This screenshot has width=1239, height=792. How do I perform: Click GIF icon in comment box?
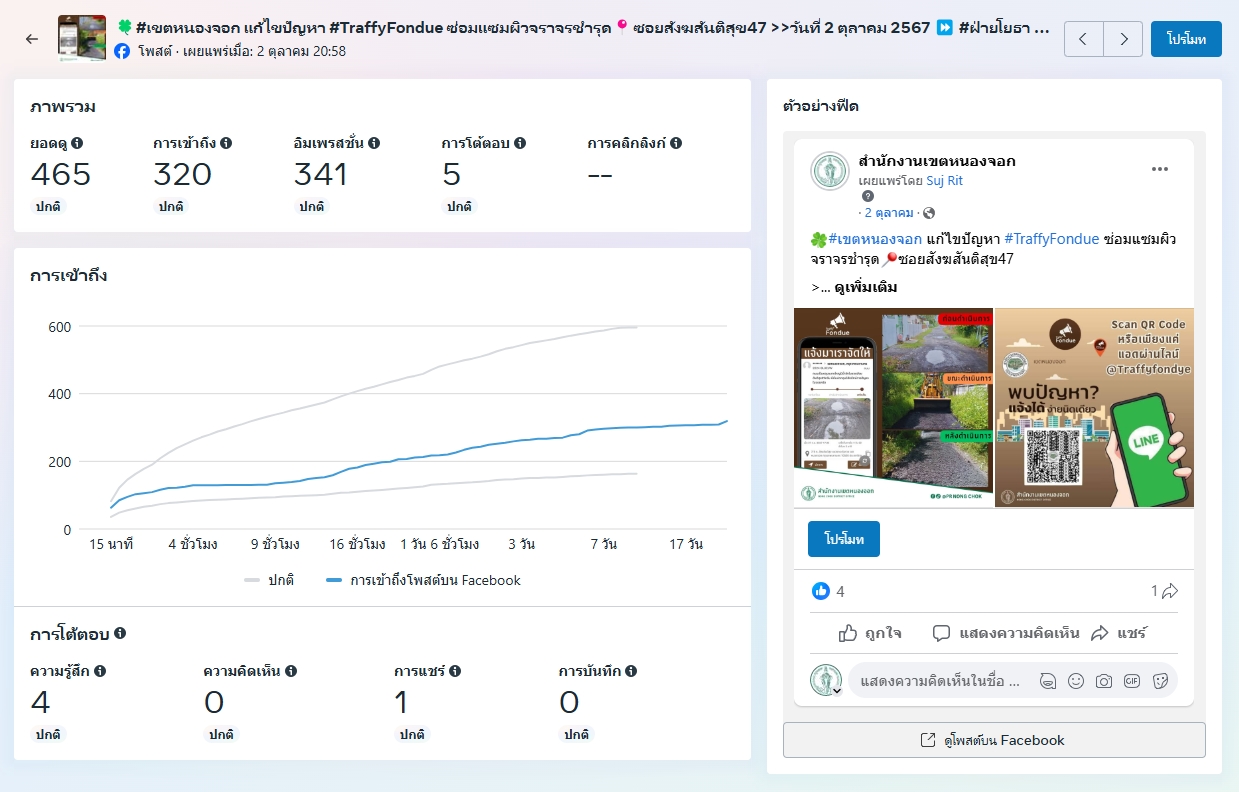(1132, 681)
